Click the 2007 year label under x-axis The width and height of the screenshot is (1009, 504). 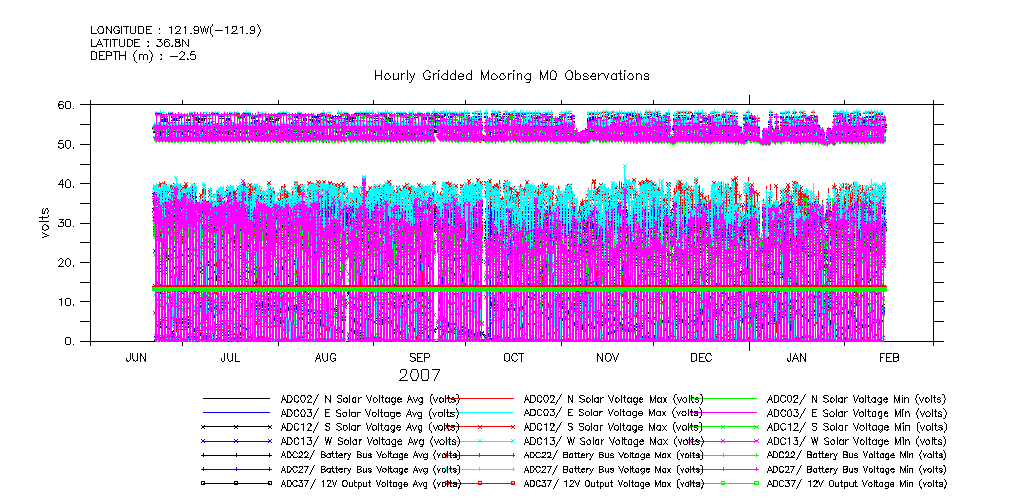[x=418, y=376]
